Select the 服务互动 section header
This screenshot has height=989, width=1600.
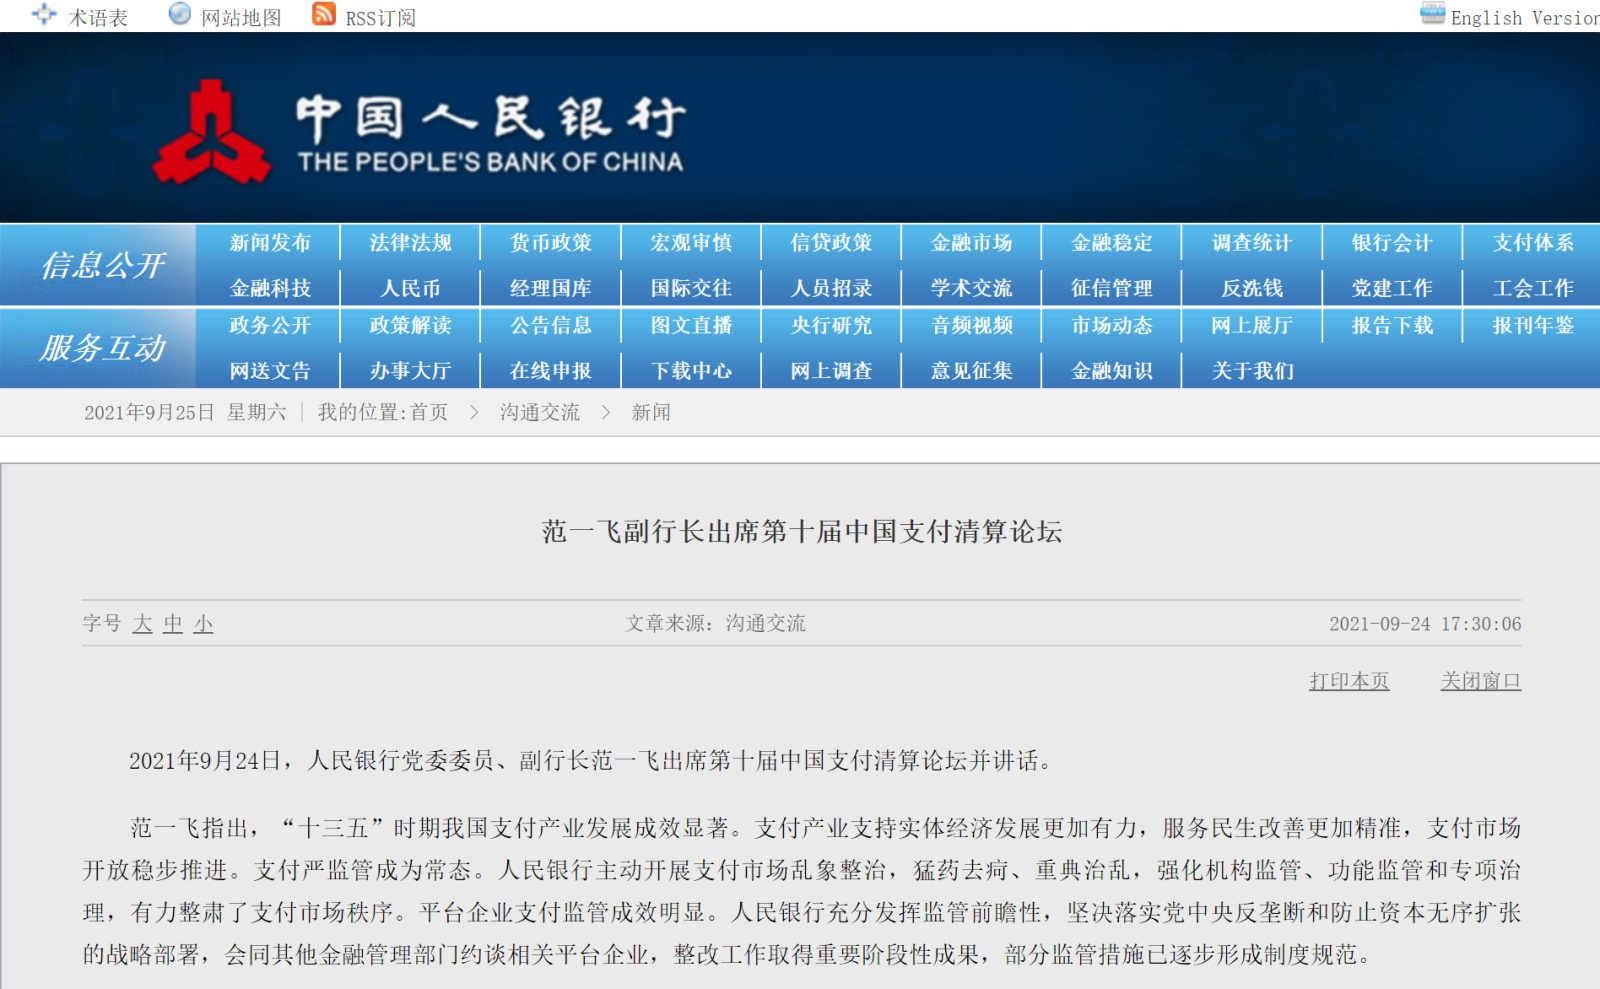[x=102, y=348]
